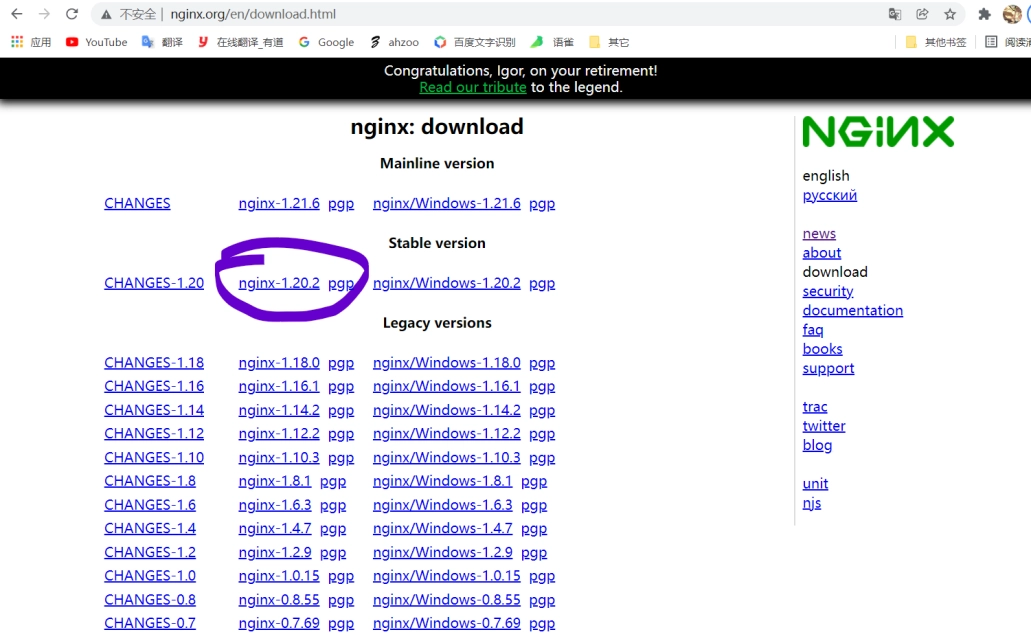Download nginx-1.20.2 stable version
Screen dimensions: 1031x641
(279, 283)
